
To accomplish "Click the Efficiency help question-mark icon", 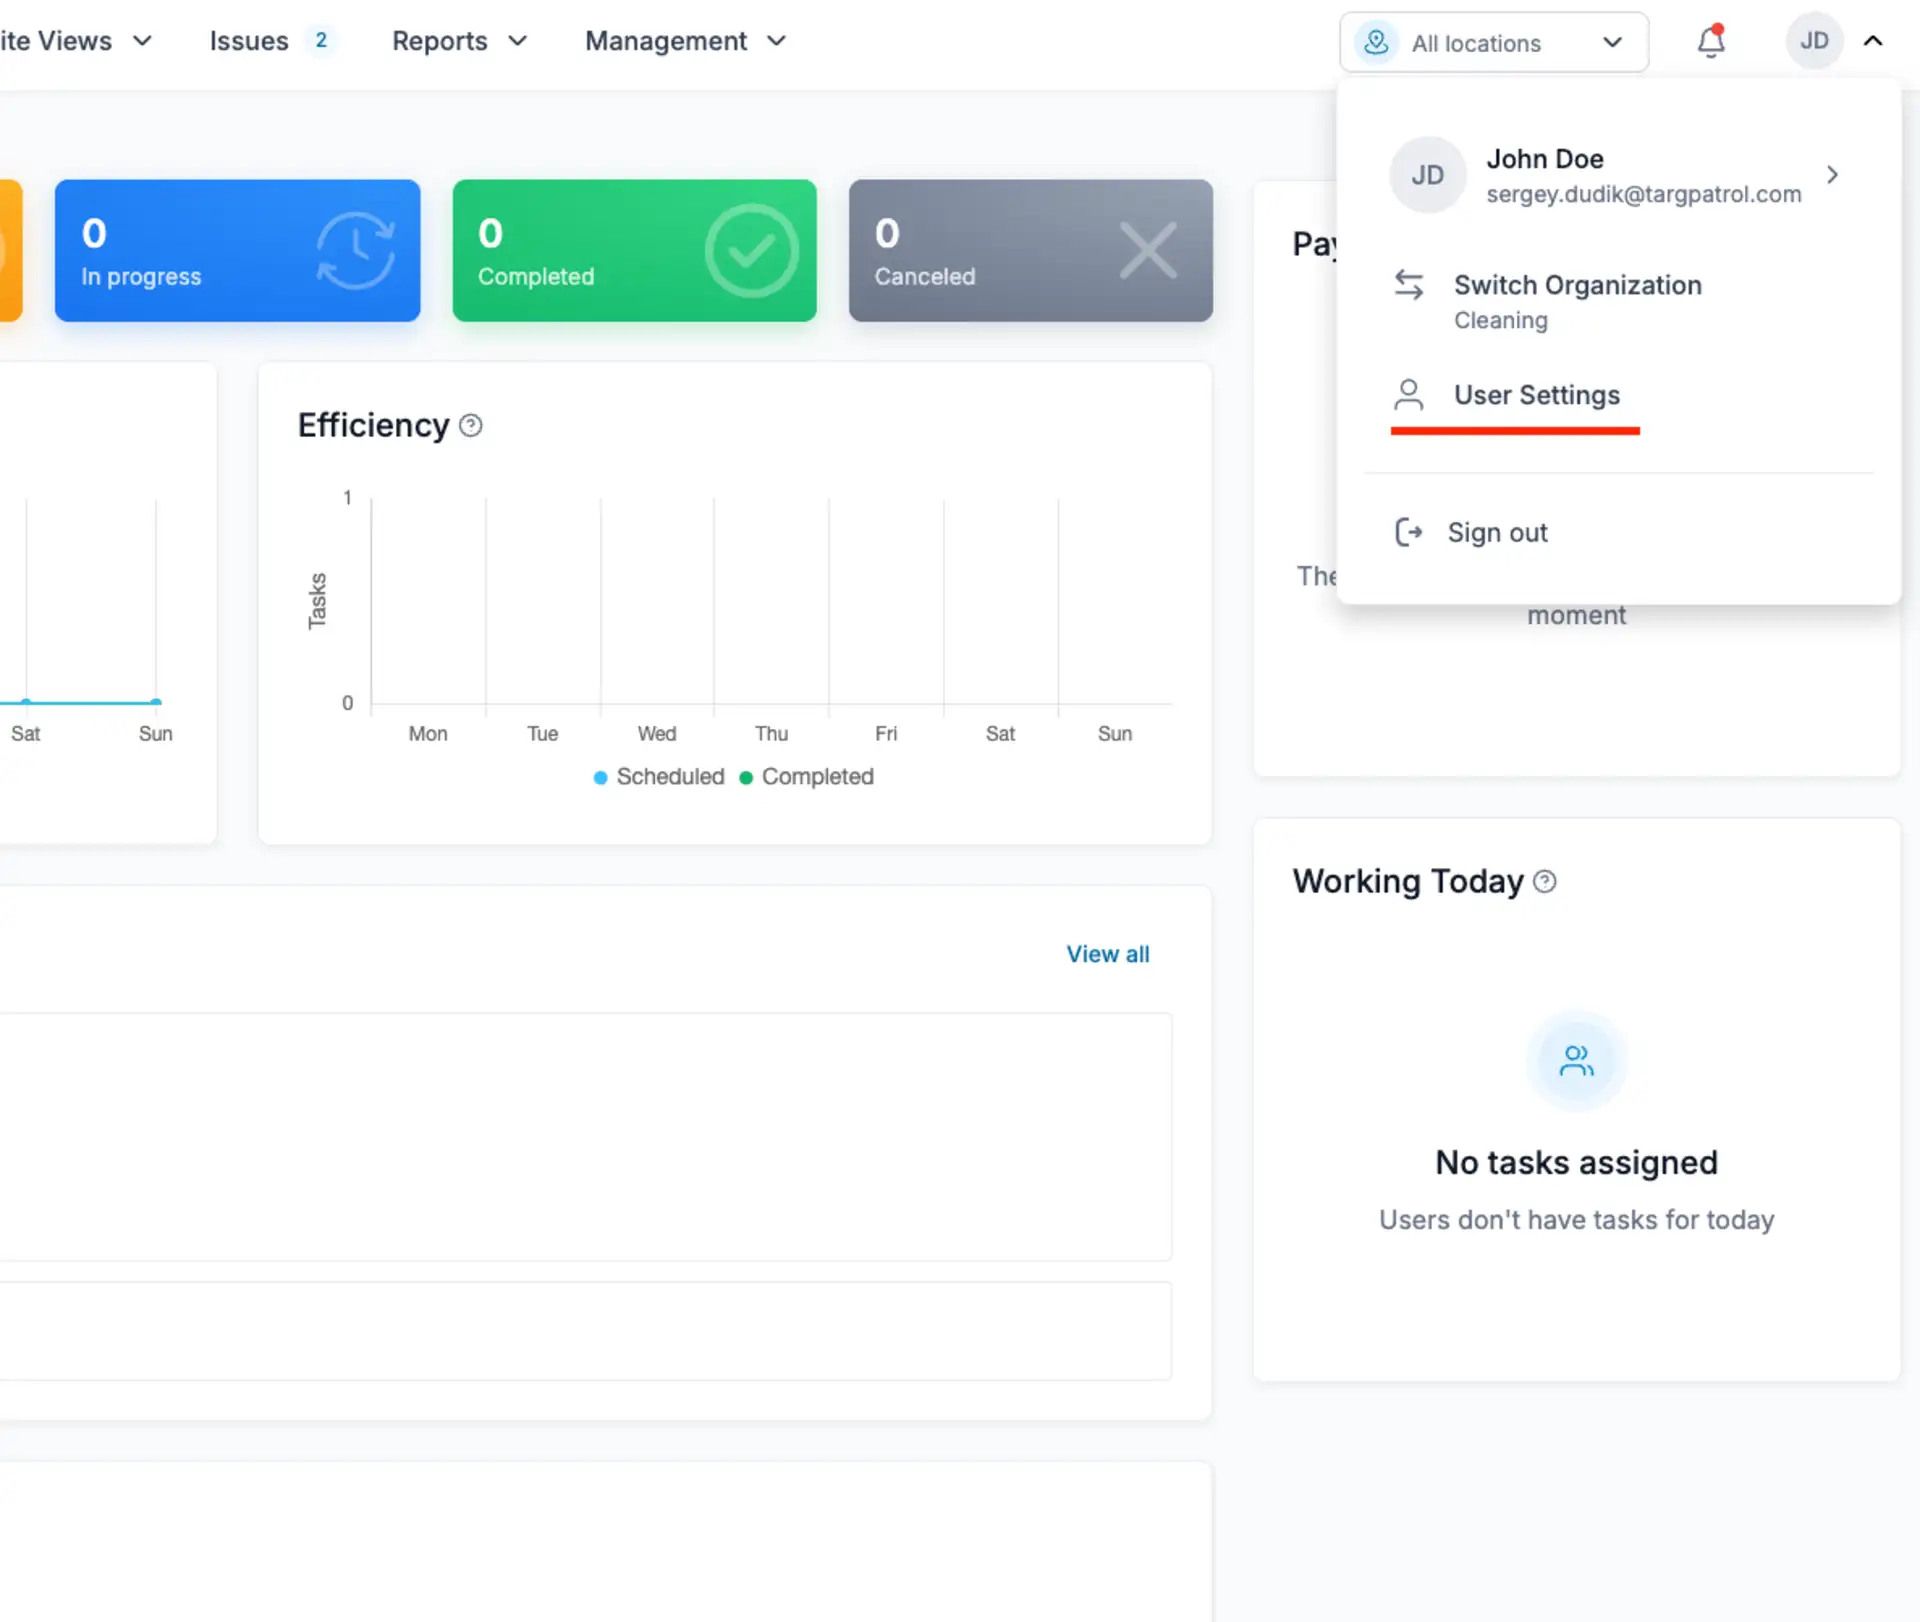I will 470,426.
